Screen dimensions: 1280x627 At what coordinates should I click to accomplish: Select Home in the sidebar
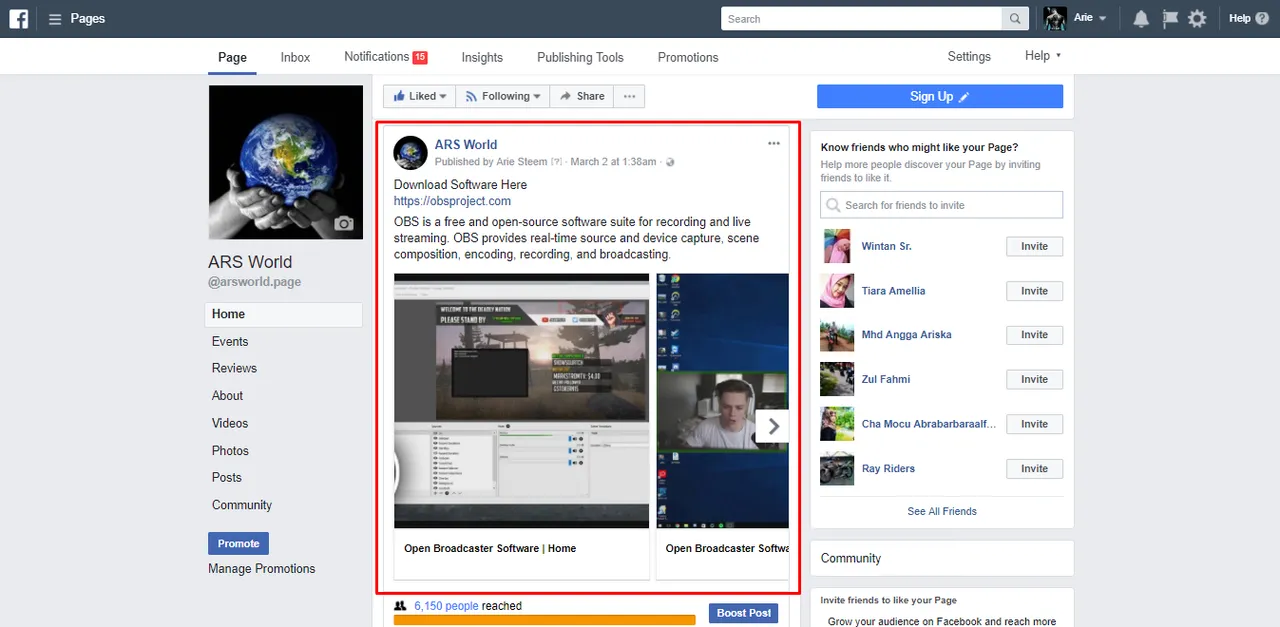[x=285, y=314]
